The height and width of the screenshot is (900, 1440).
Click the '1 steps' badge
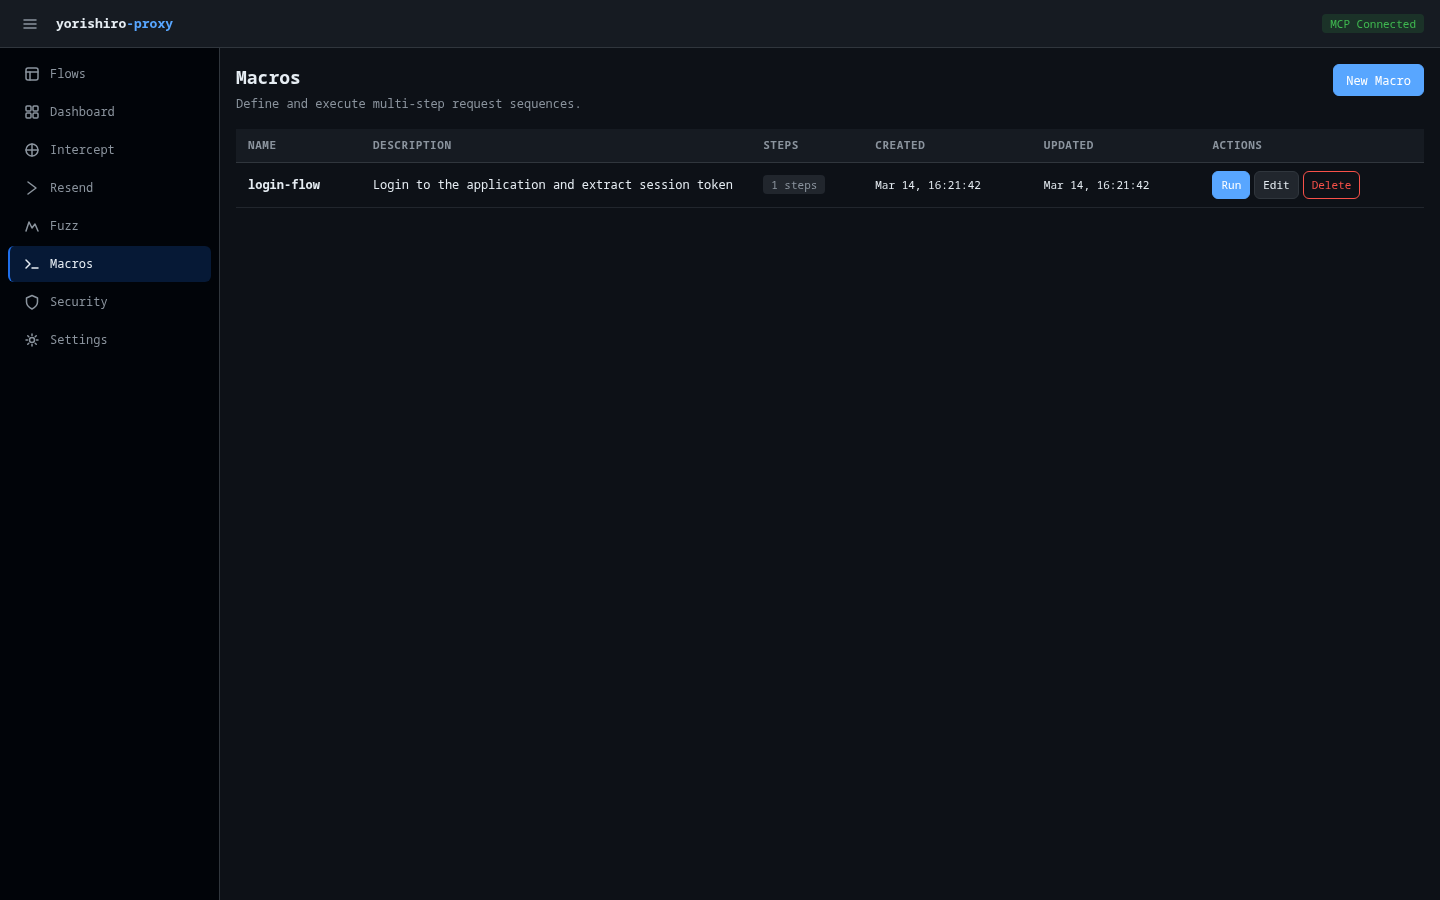coord(793,185)
